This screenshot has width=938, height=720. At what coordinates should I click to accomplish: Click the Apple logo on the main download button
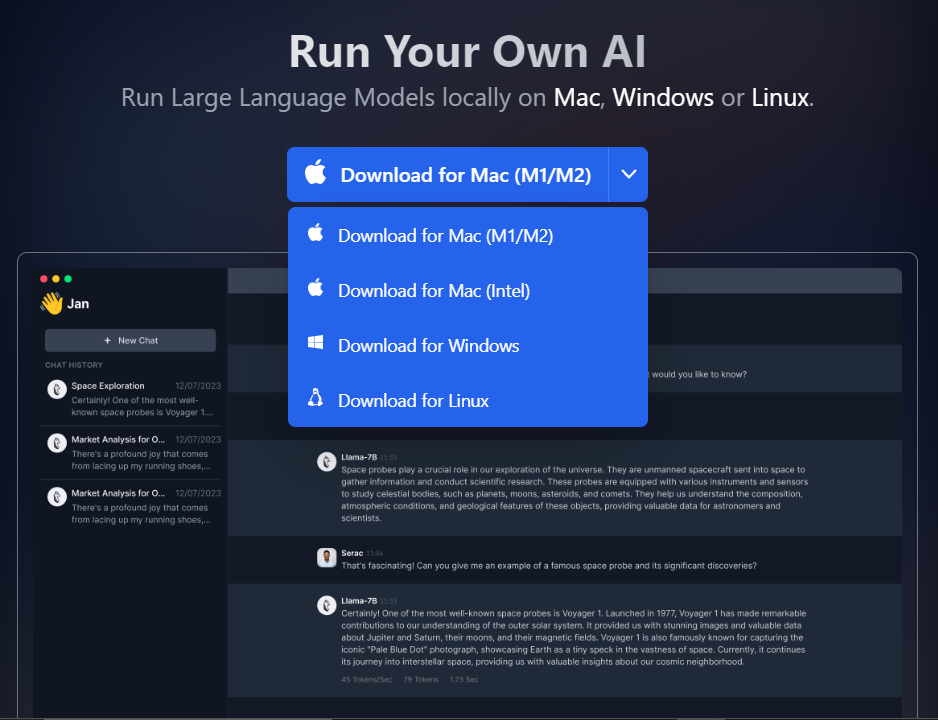coord(315,174)
